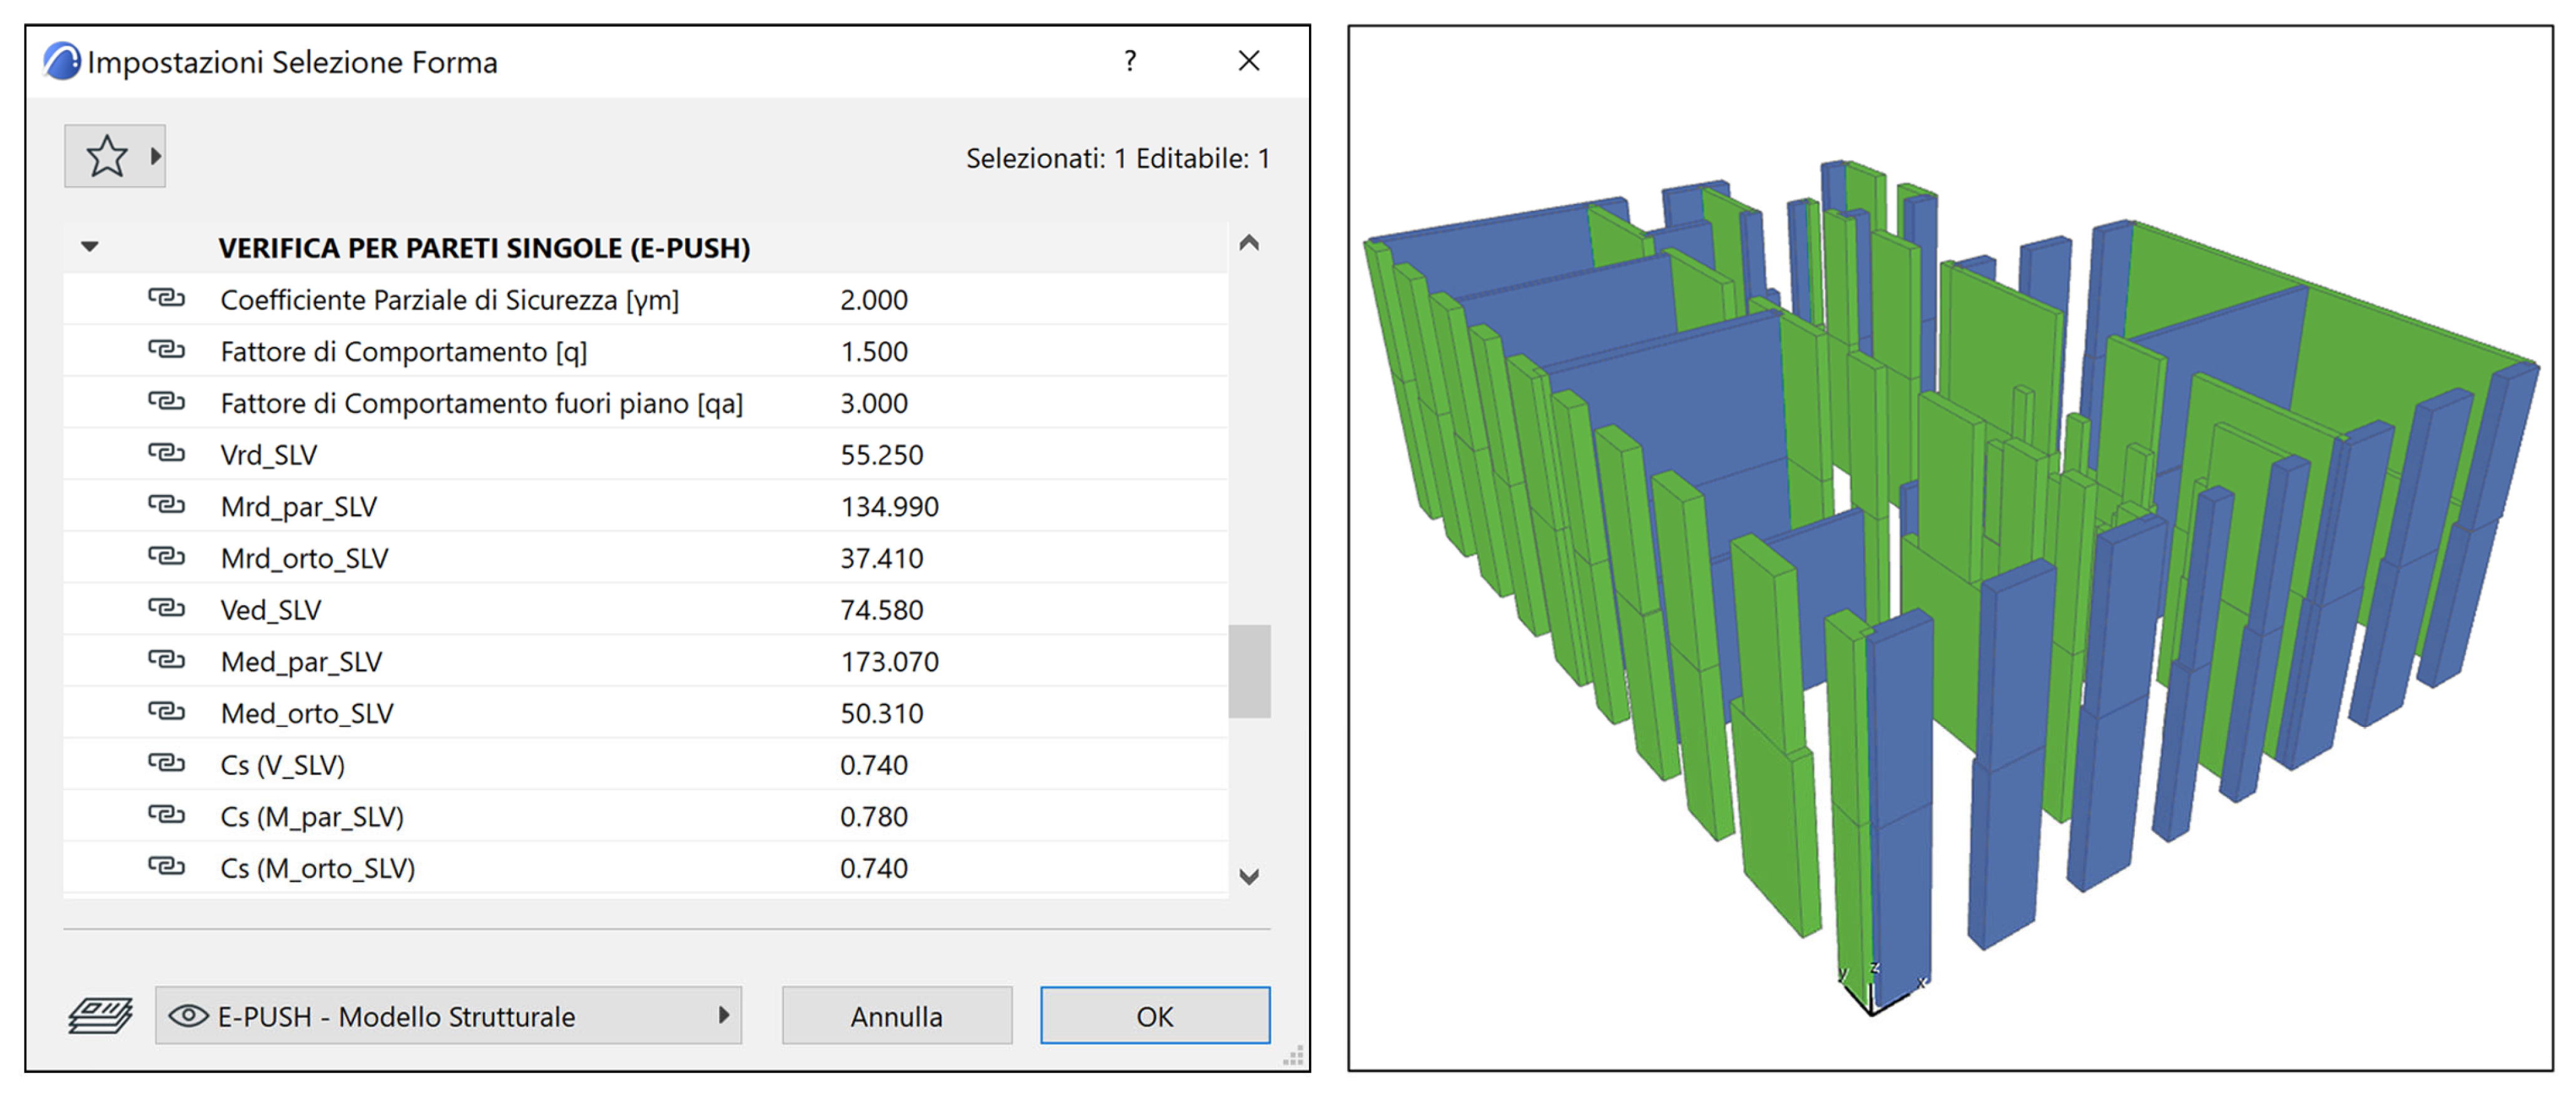
Task: Select the Fattore di Comportamento fuori piano row
Action: [x=481, y=403]
